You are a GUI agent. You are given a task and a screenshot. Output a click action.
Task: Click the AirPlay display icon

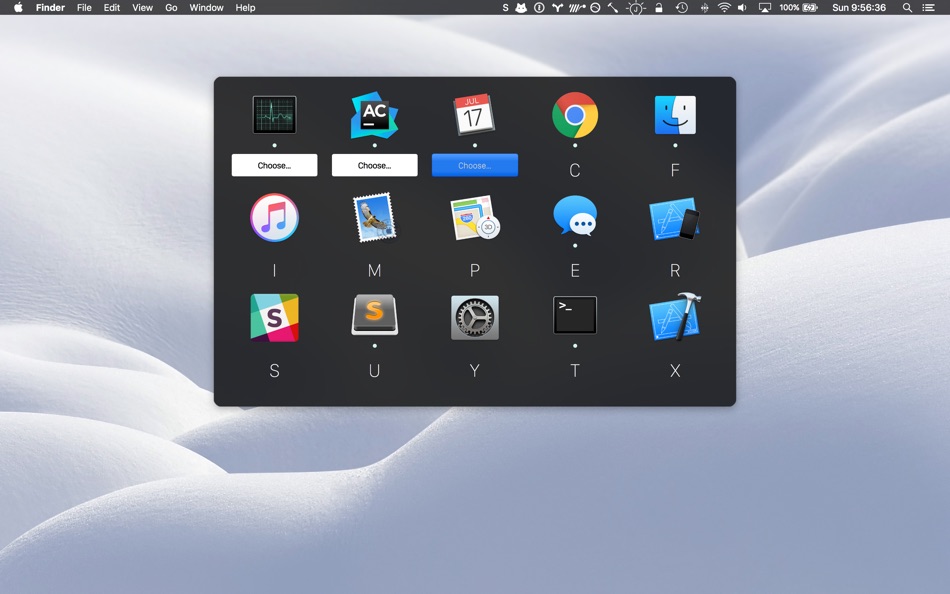point(765,7)
